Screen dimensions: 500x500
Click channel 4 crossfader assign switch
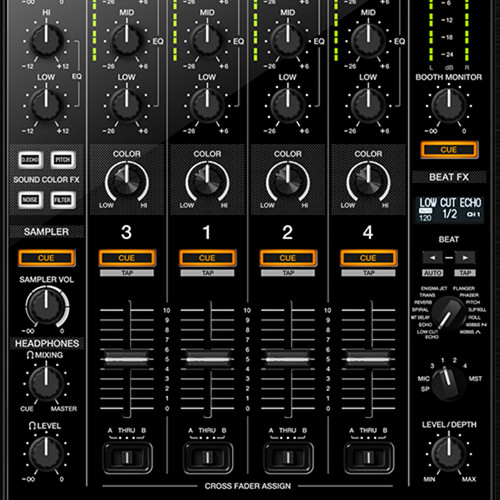[x=368, y=457]
